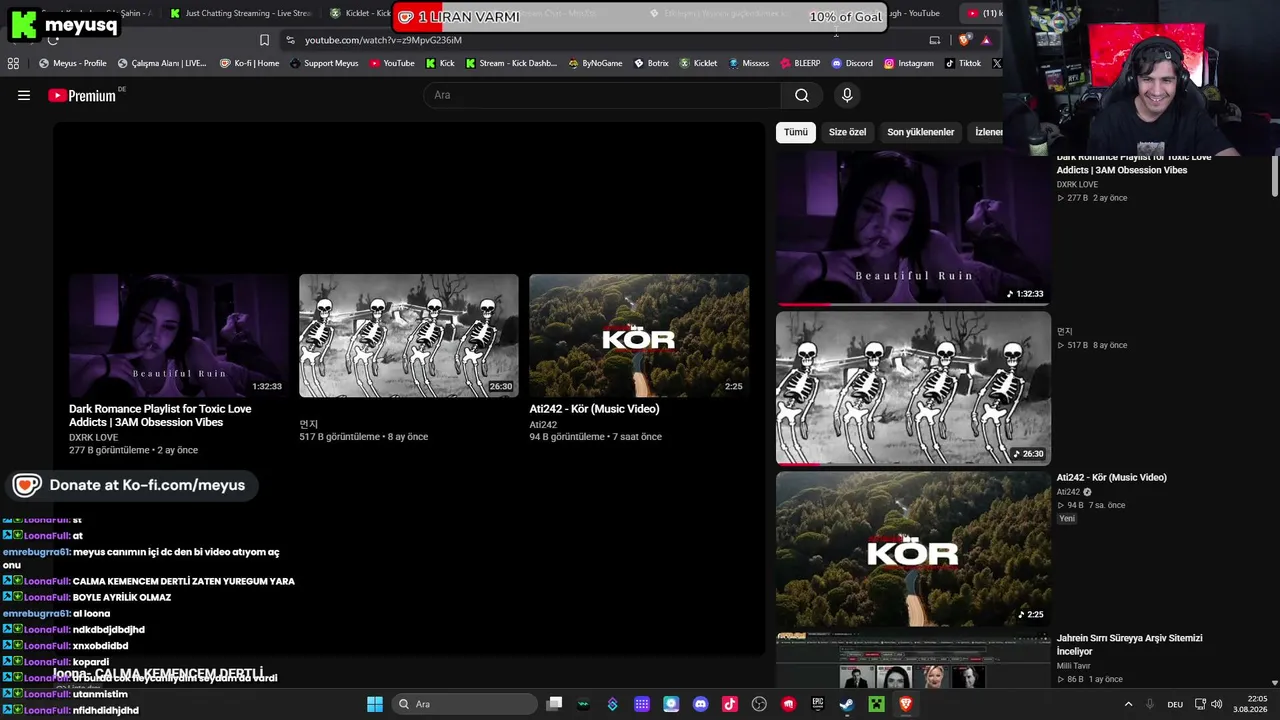
Task: Start voice search with the microphone icon
Action: 847,95
